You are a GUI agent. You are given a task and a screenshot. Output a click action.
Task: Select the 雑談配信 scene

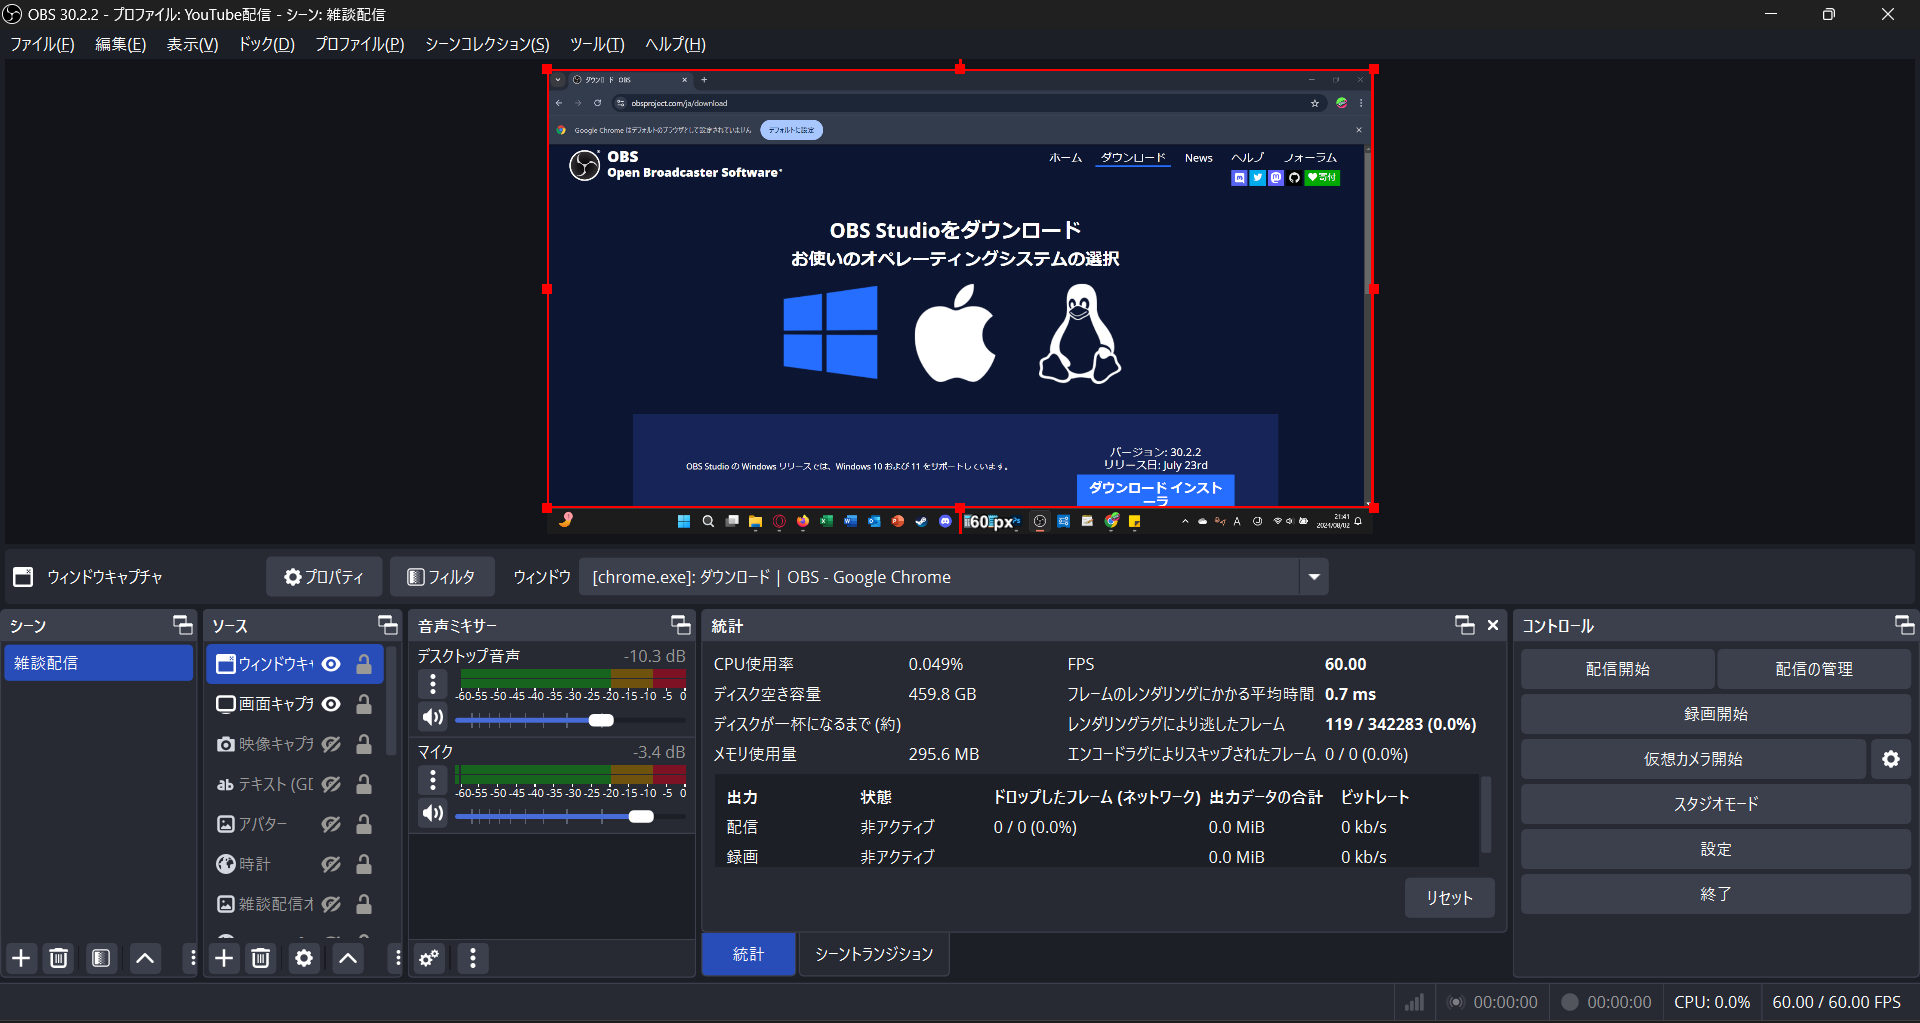98,663
